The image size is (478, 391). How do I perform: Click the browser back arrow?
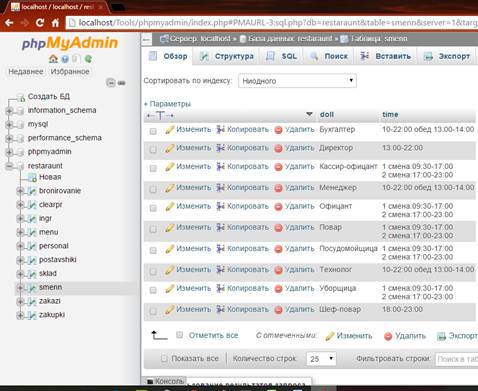tap(9, 23)
